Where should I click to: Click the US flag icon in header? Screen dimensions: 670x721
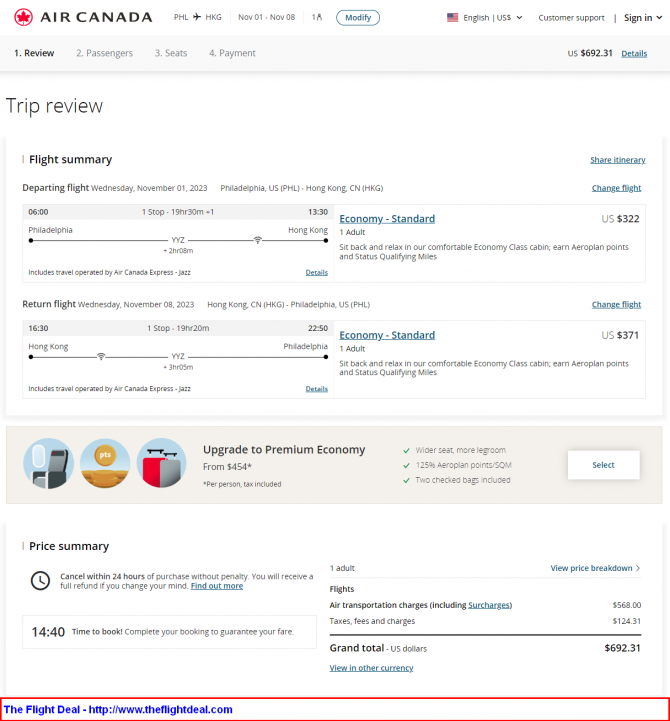tap(452, 17)
